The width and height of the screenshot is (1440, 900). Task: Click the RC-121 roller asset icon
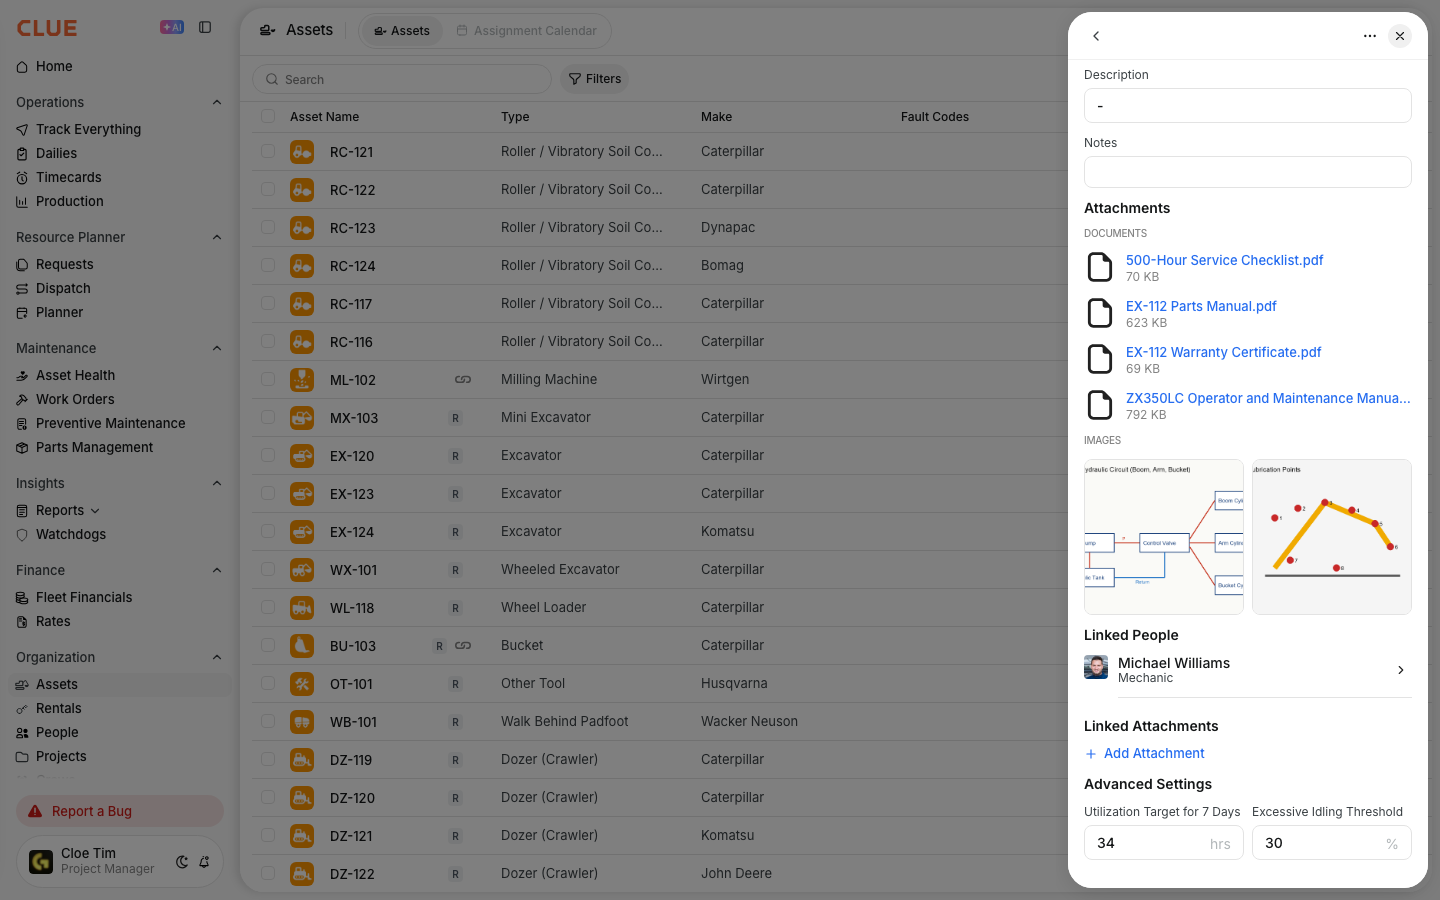tap(302, 152)
